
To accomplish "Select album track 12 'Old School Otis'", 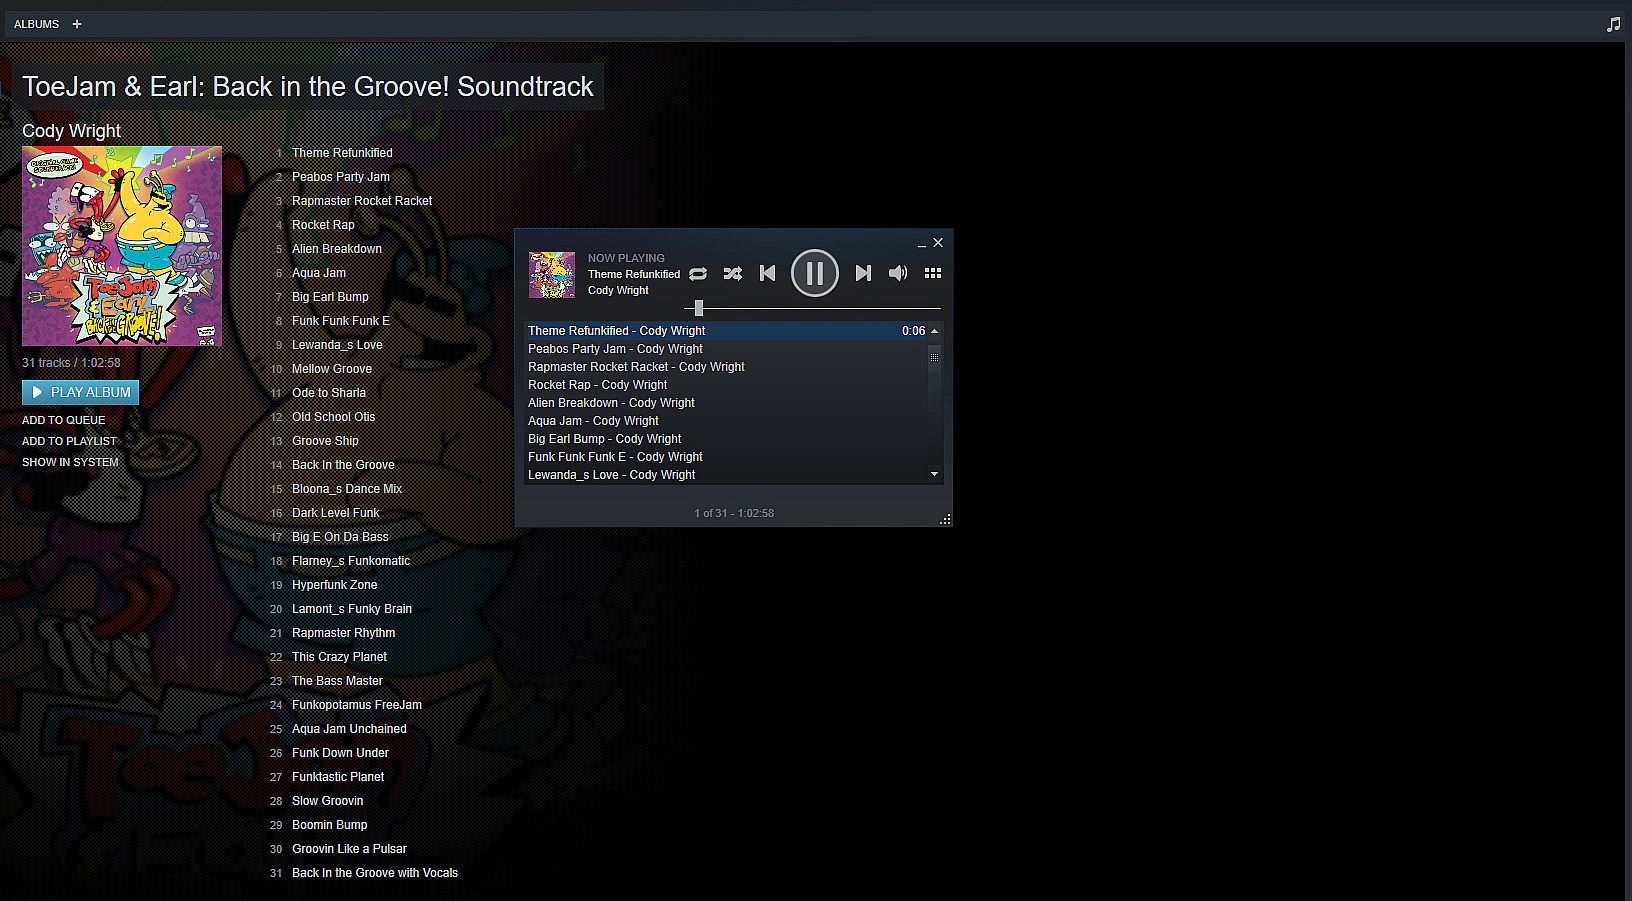I will [x=334, y=417].
